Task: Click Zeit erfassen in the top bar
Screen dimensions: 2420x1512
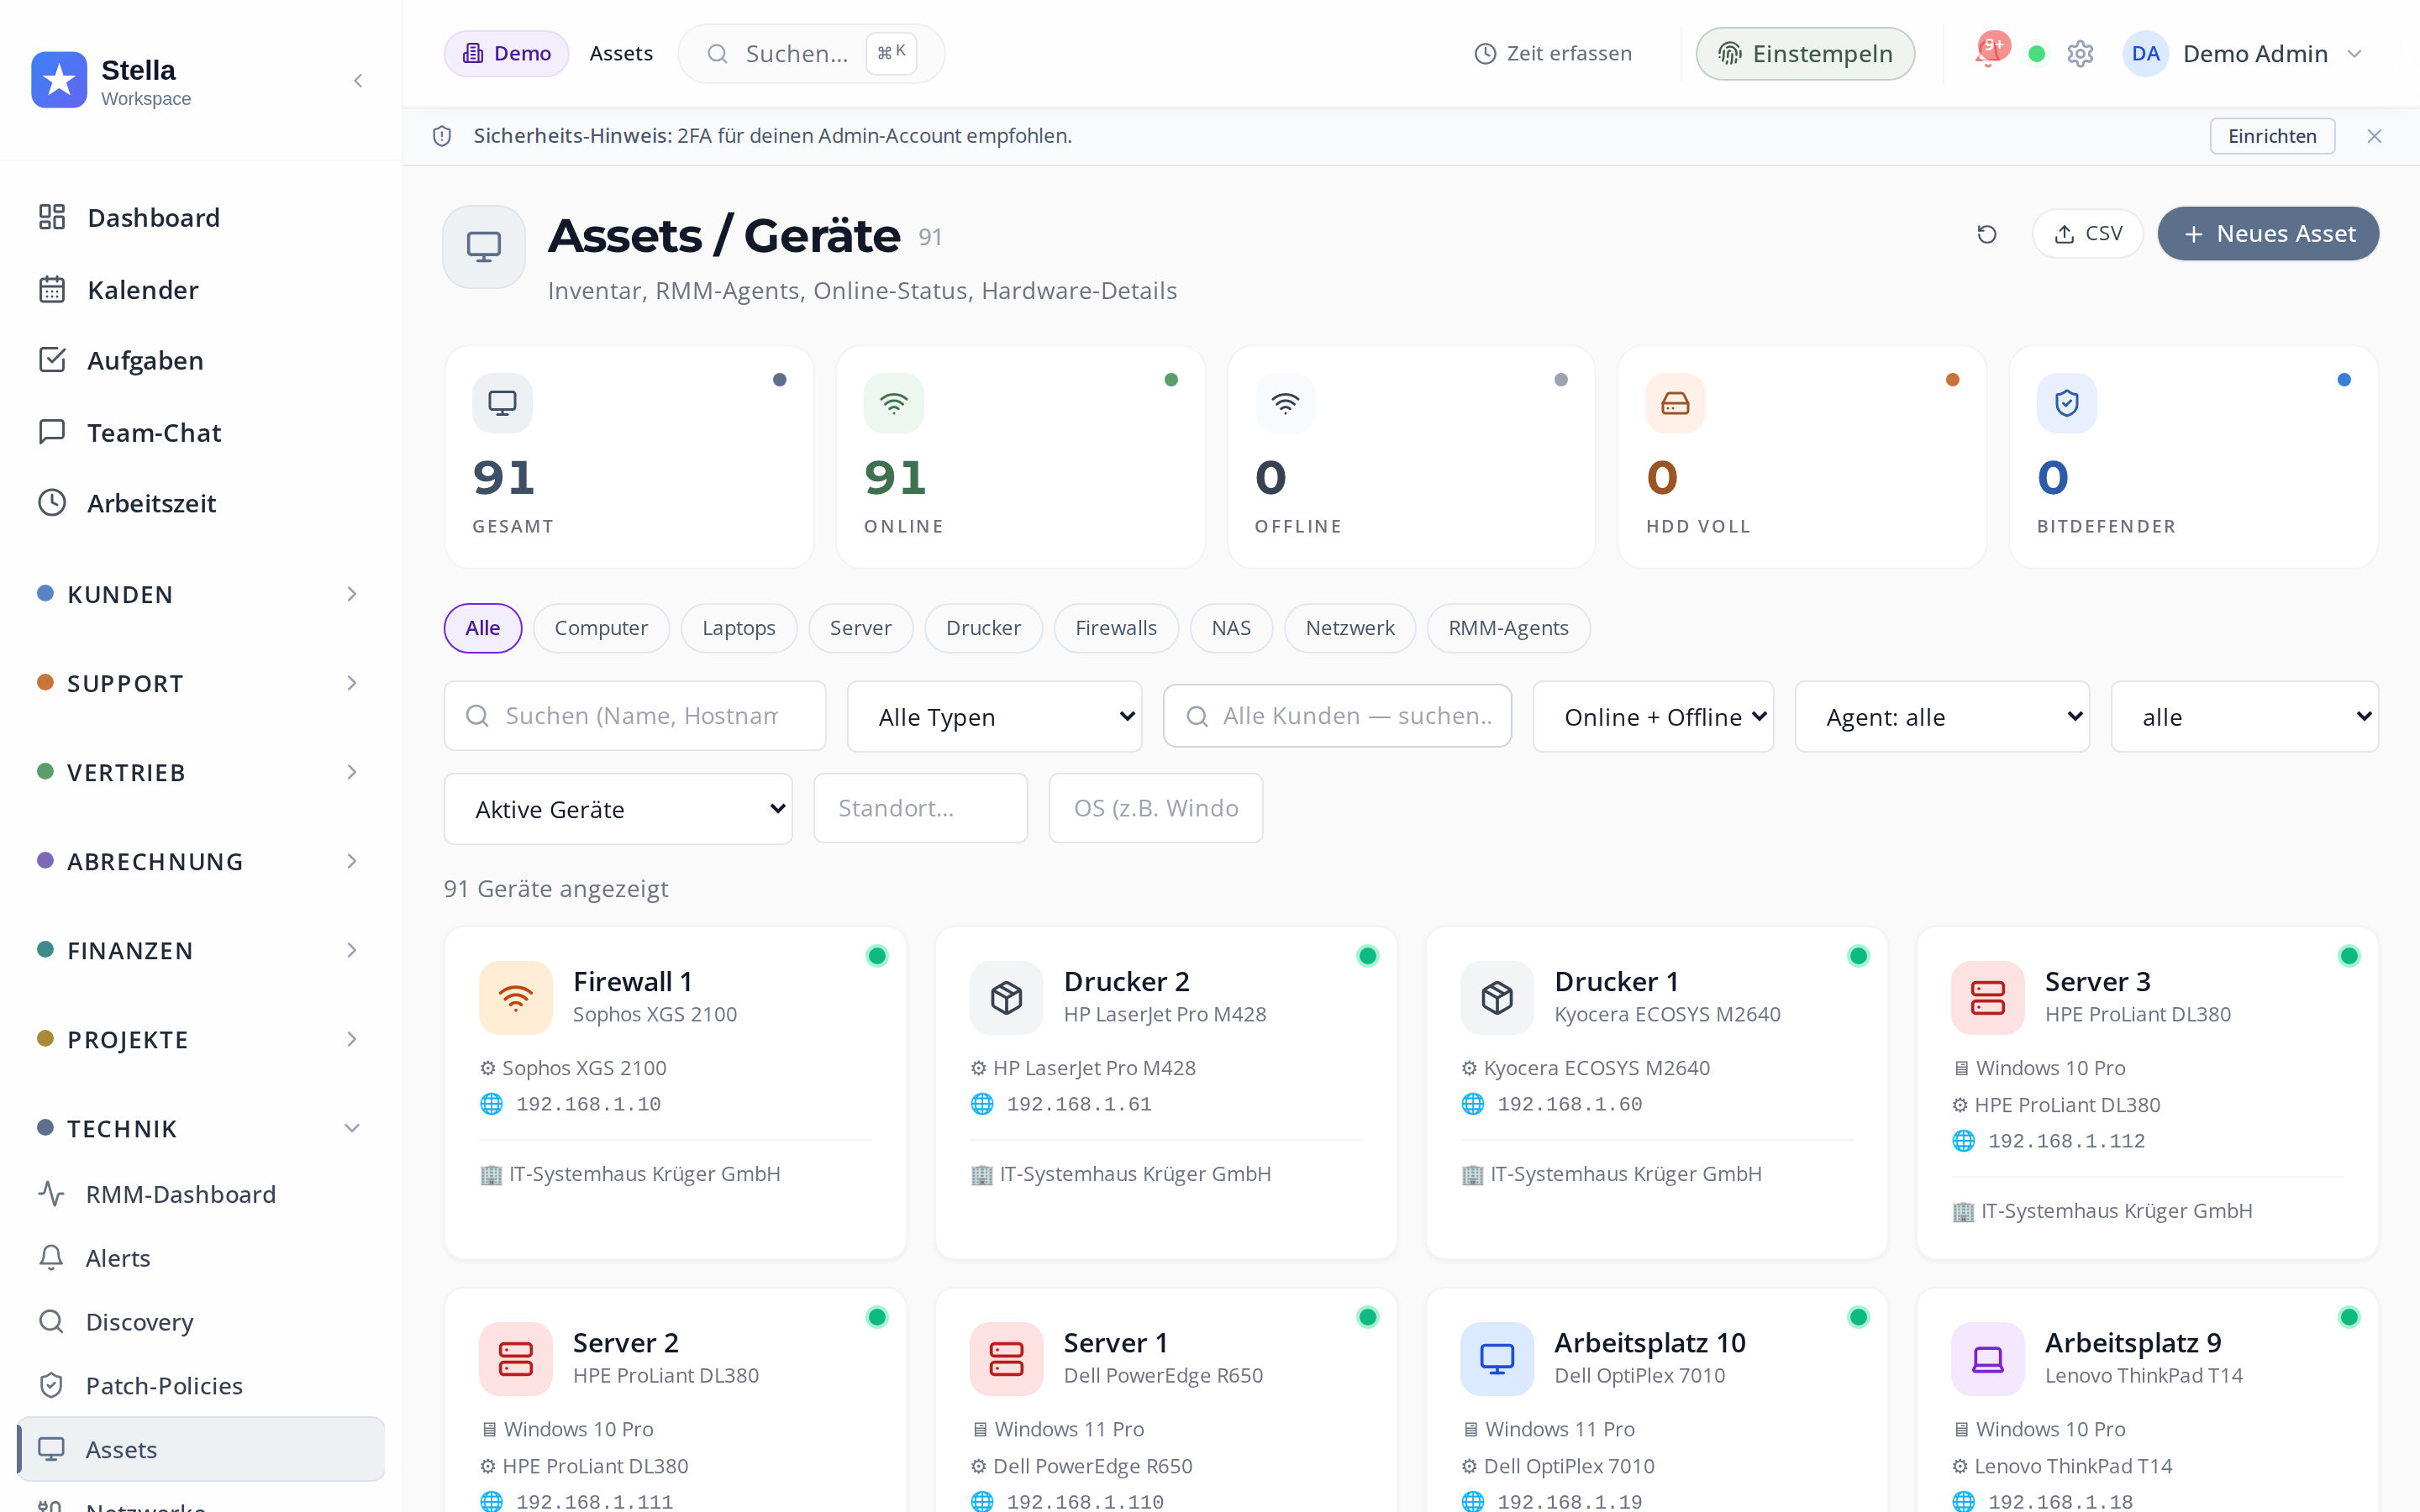Action: (1553, 54)
